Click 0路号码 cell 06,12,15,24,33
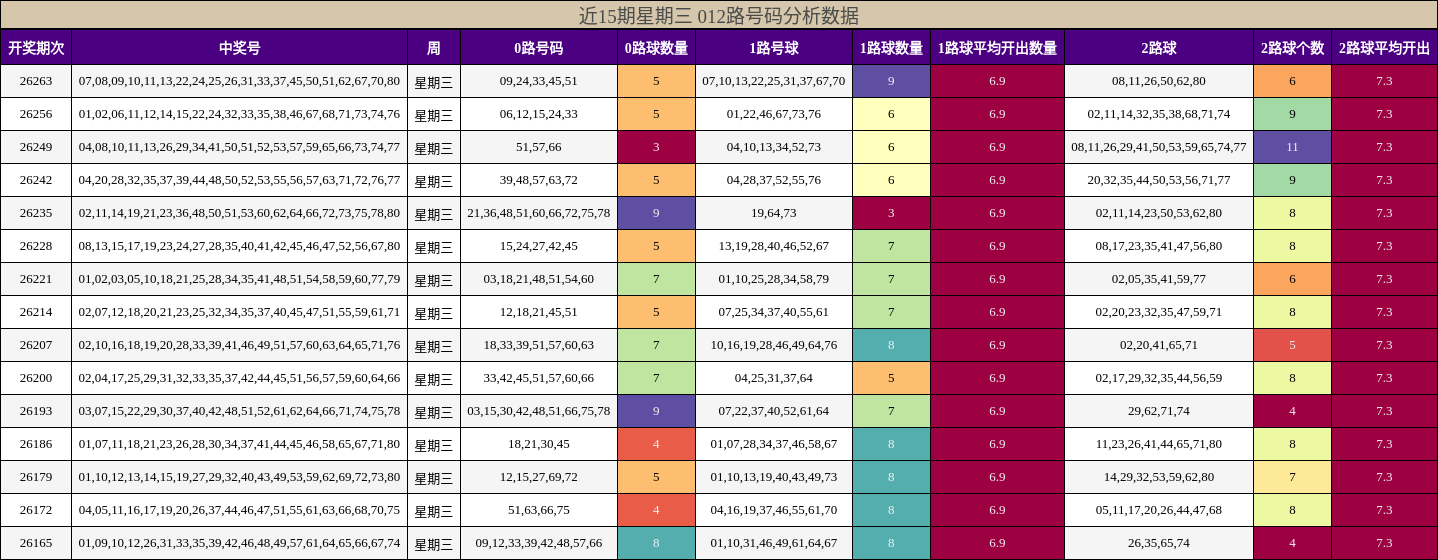The height and width of the screenshot is (560, 1438). click(x=539, y=114)
